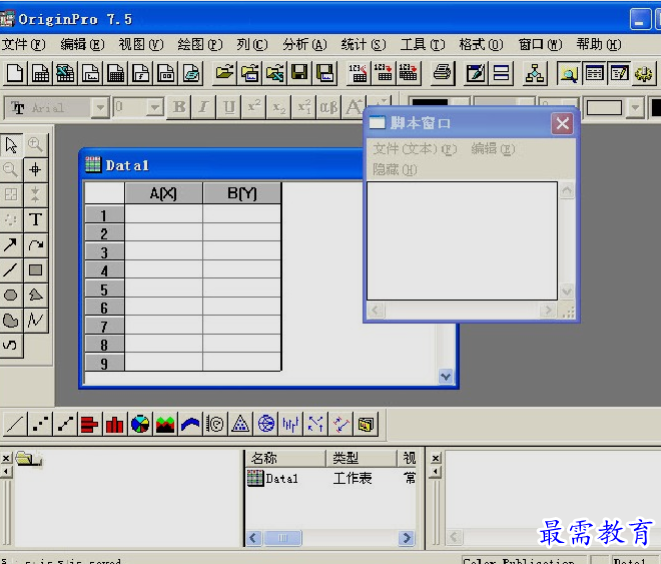Click the New Function toolbar icon
This screenshot has width=661, height=564.
pos(141,73)
